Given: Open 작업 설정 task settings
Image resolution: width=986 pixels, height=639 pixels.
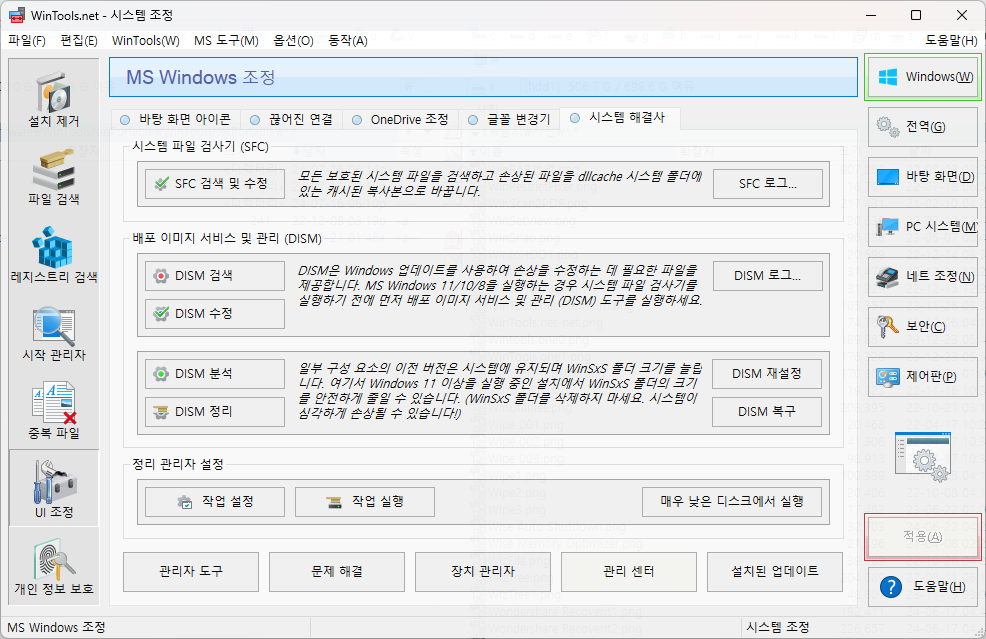Looking at the screenshot, I should click(x=214, y=502).
